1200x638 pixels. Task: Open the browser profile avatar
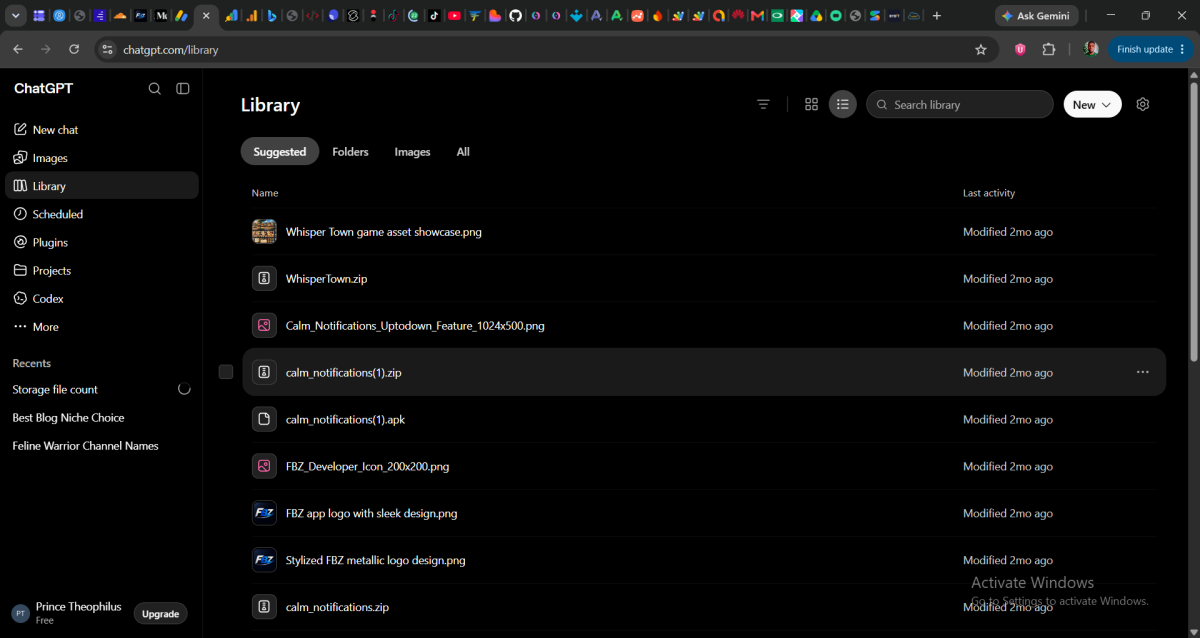tap(1090, 49)
